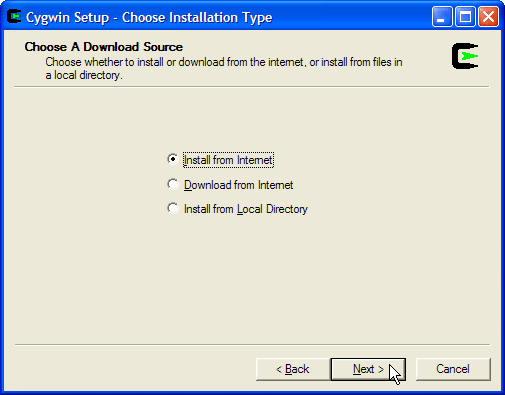The width and height of the screenshot is (505, 395).
Task: Click Cygwin icon in title bar
Action: 14,17
